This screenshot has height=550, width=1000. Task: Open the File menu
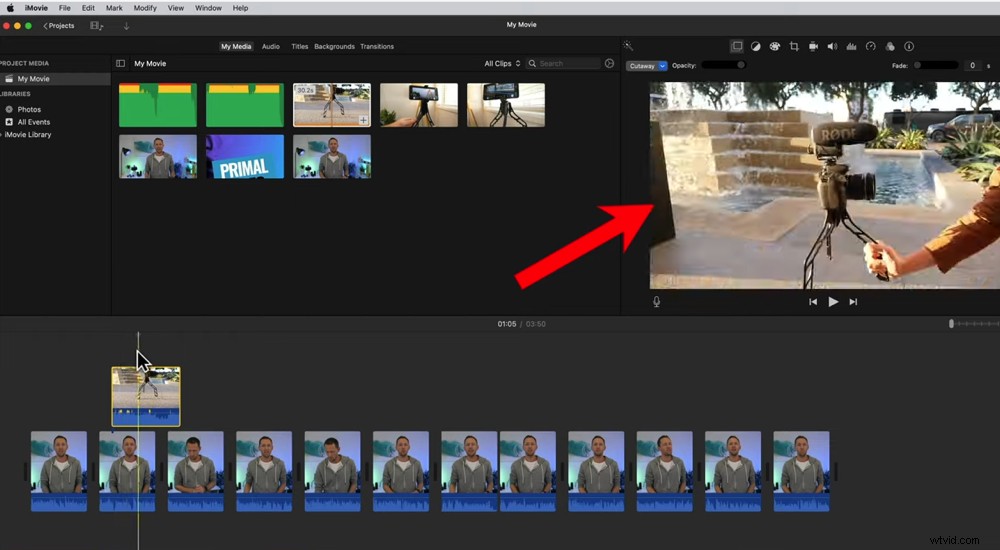tap(64, 8)
